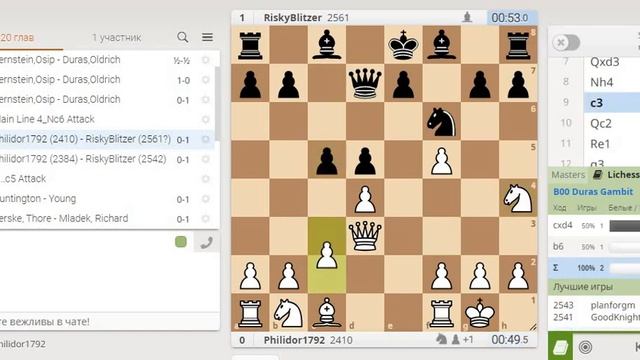The image size is (640, 360).
Task: Open RiskyBlitzer's player profile above the board
Action: [x=293, y=18]
